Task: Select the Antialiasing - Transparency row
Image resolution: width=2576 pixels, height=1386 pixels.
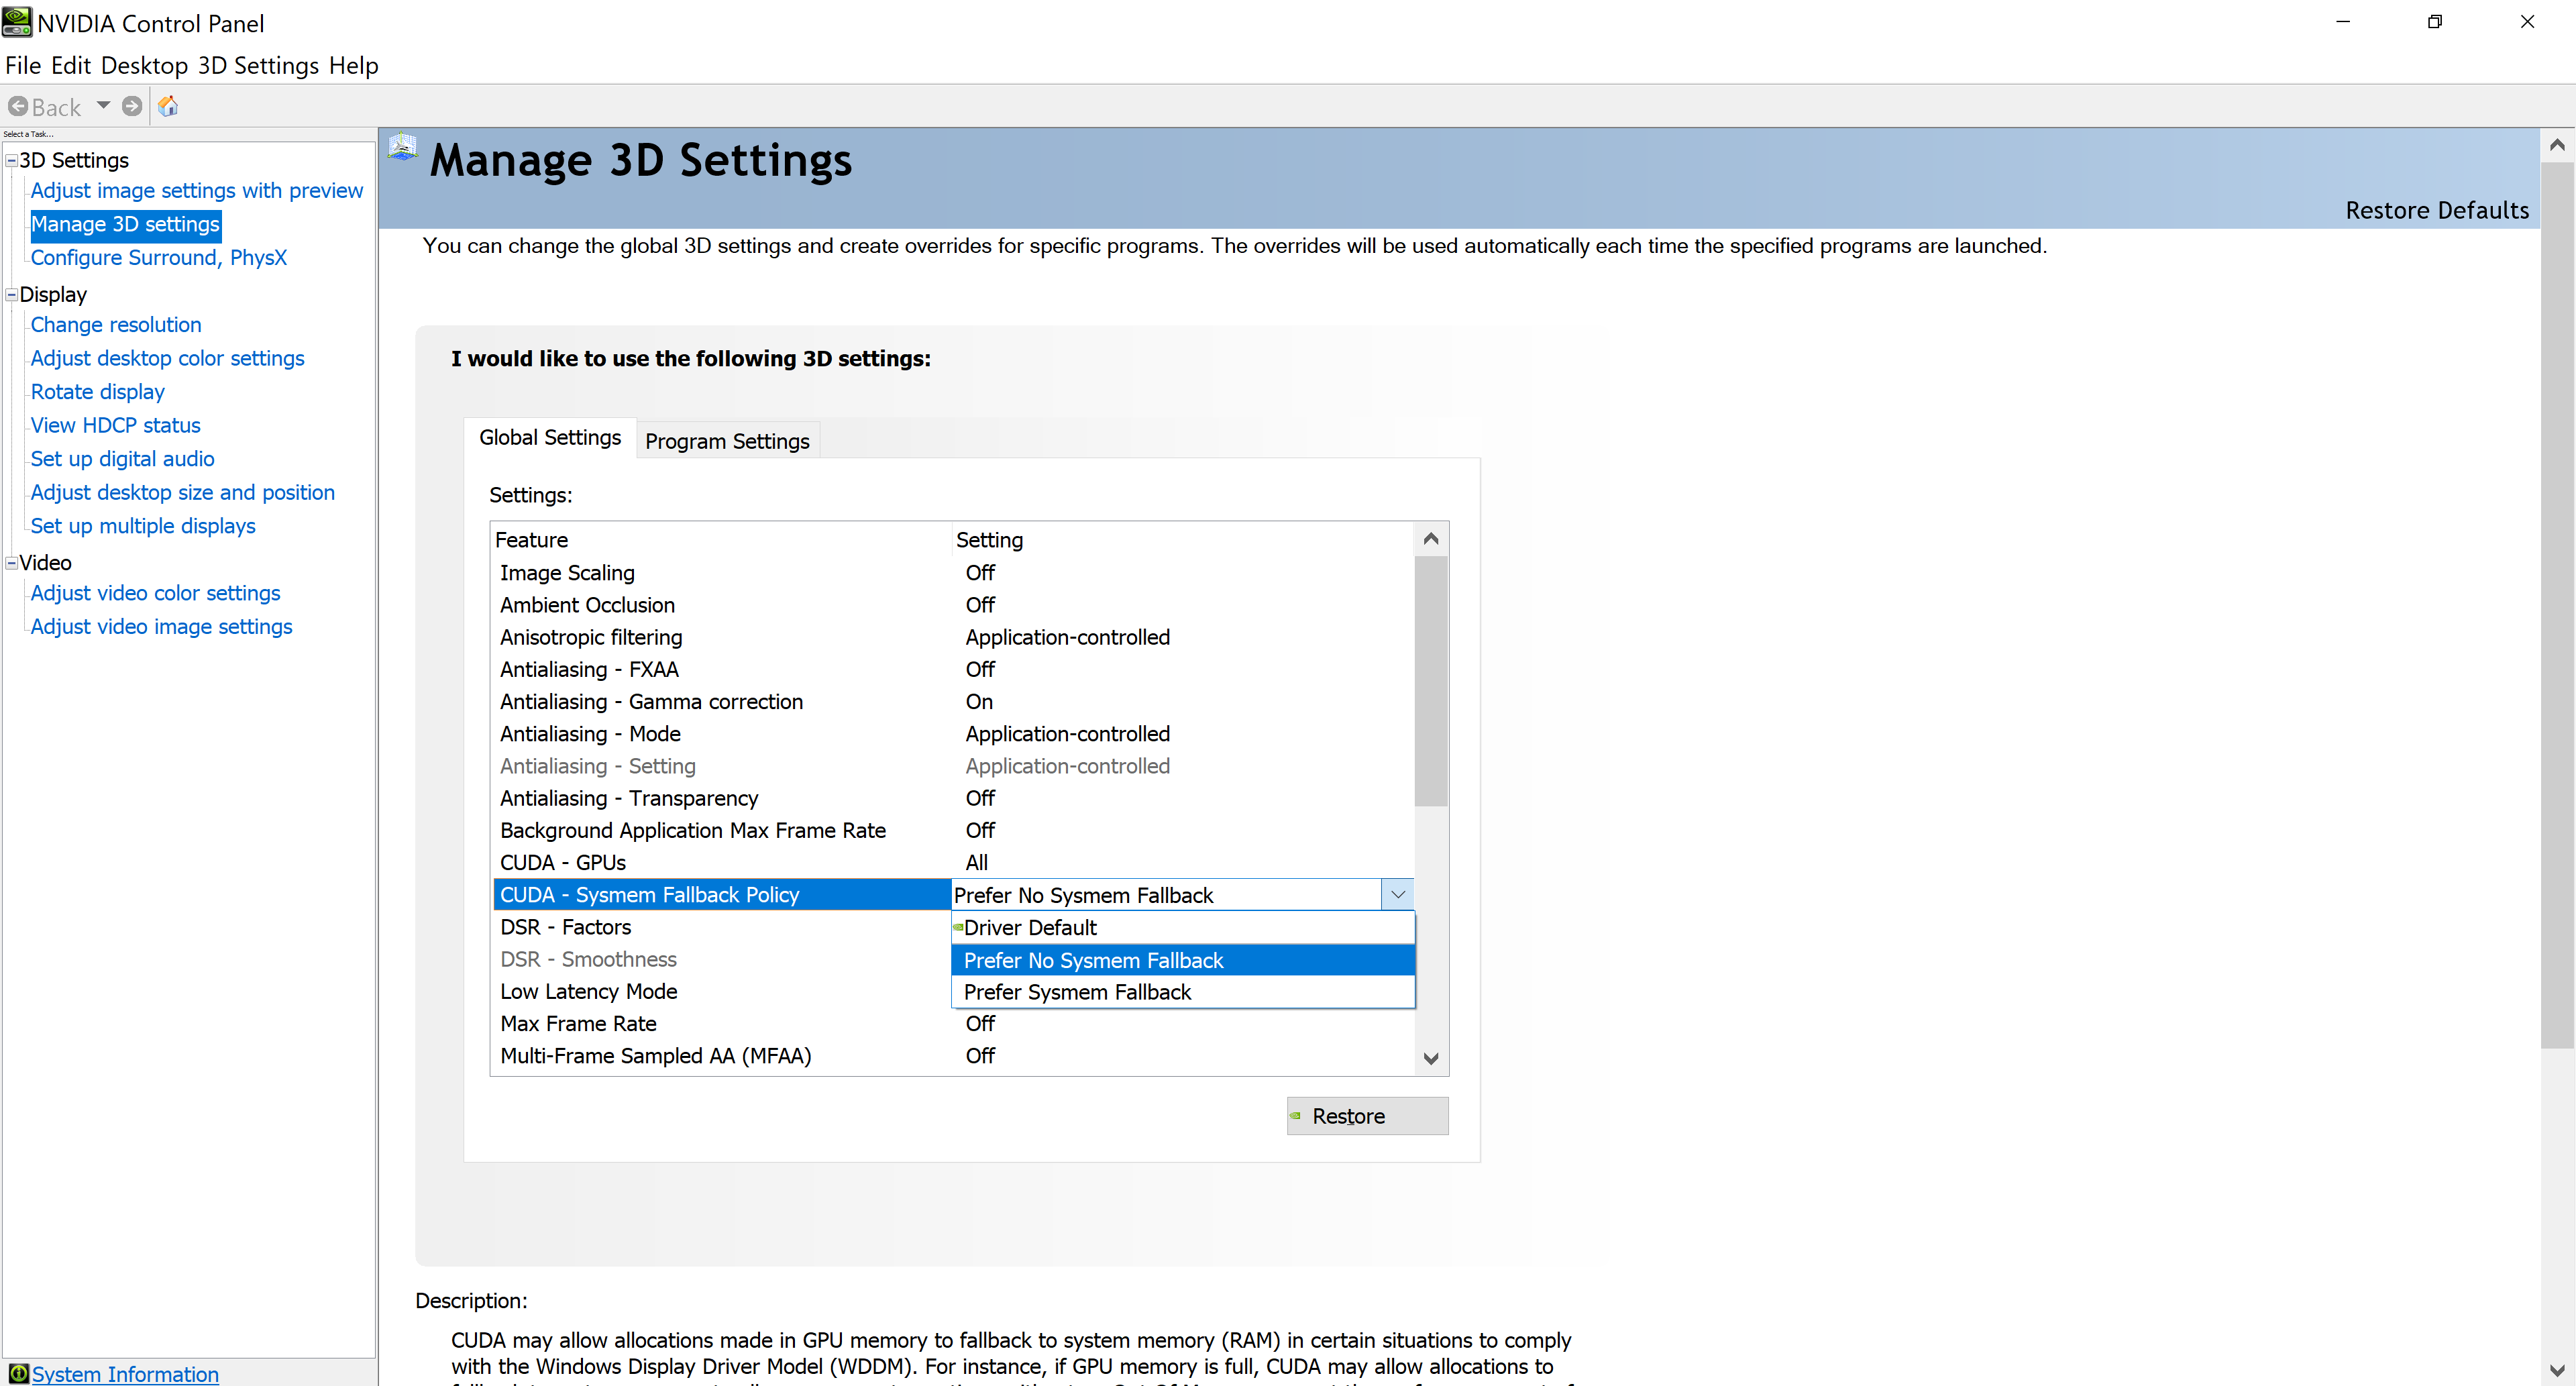Action: (x=954, y=798)
